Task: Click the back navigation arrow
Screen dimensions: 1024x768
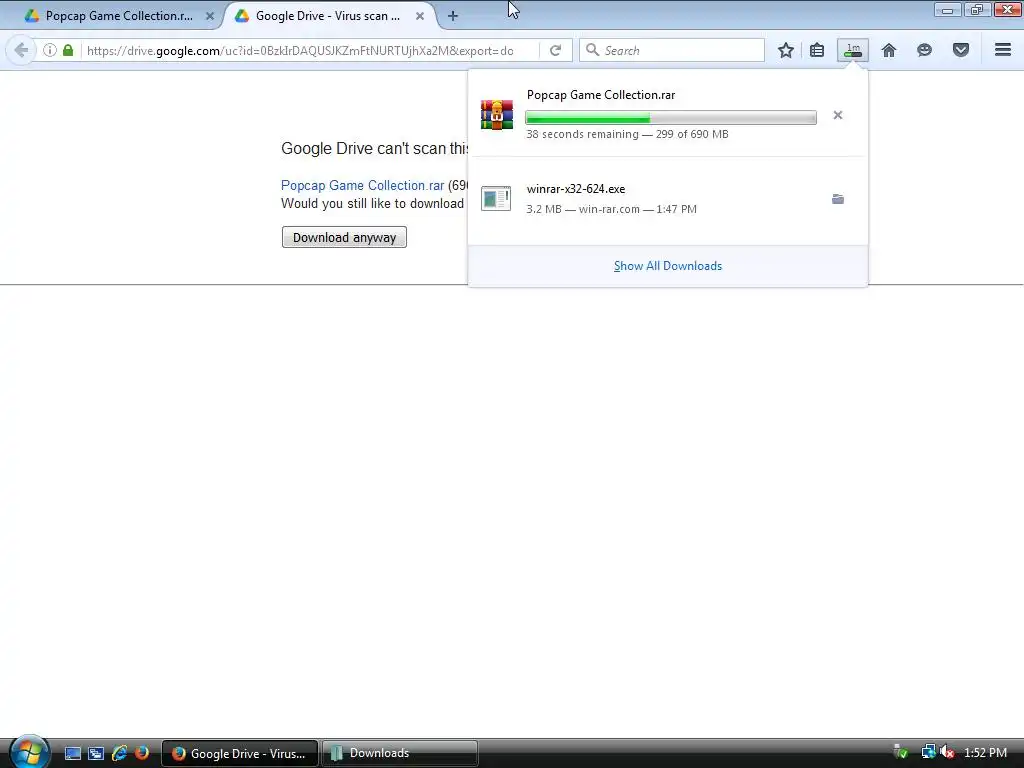Action: point(21,50)
